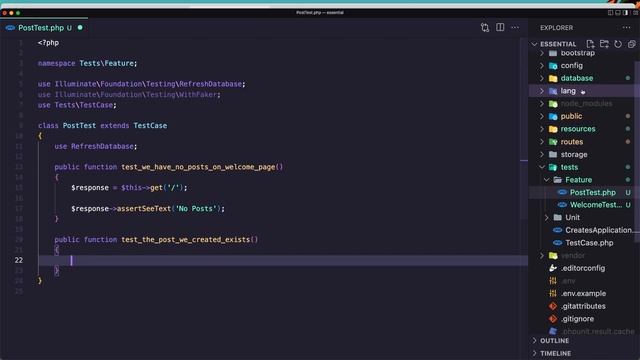Click line number 22 in gutter

[19, 260]
